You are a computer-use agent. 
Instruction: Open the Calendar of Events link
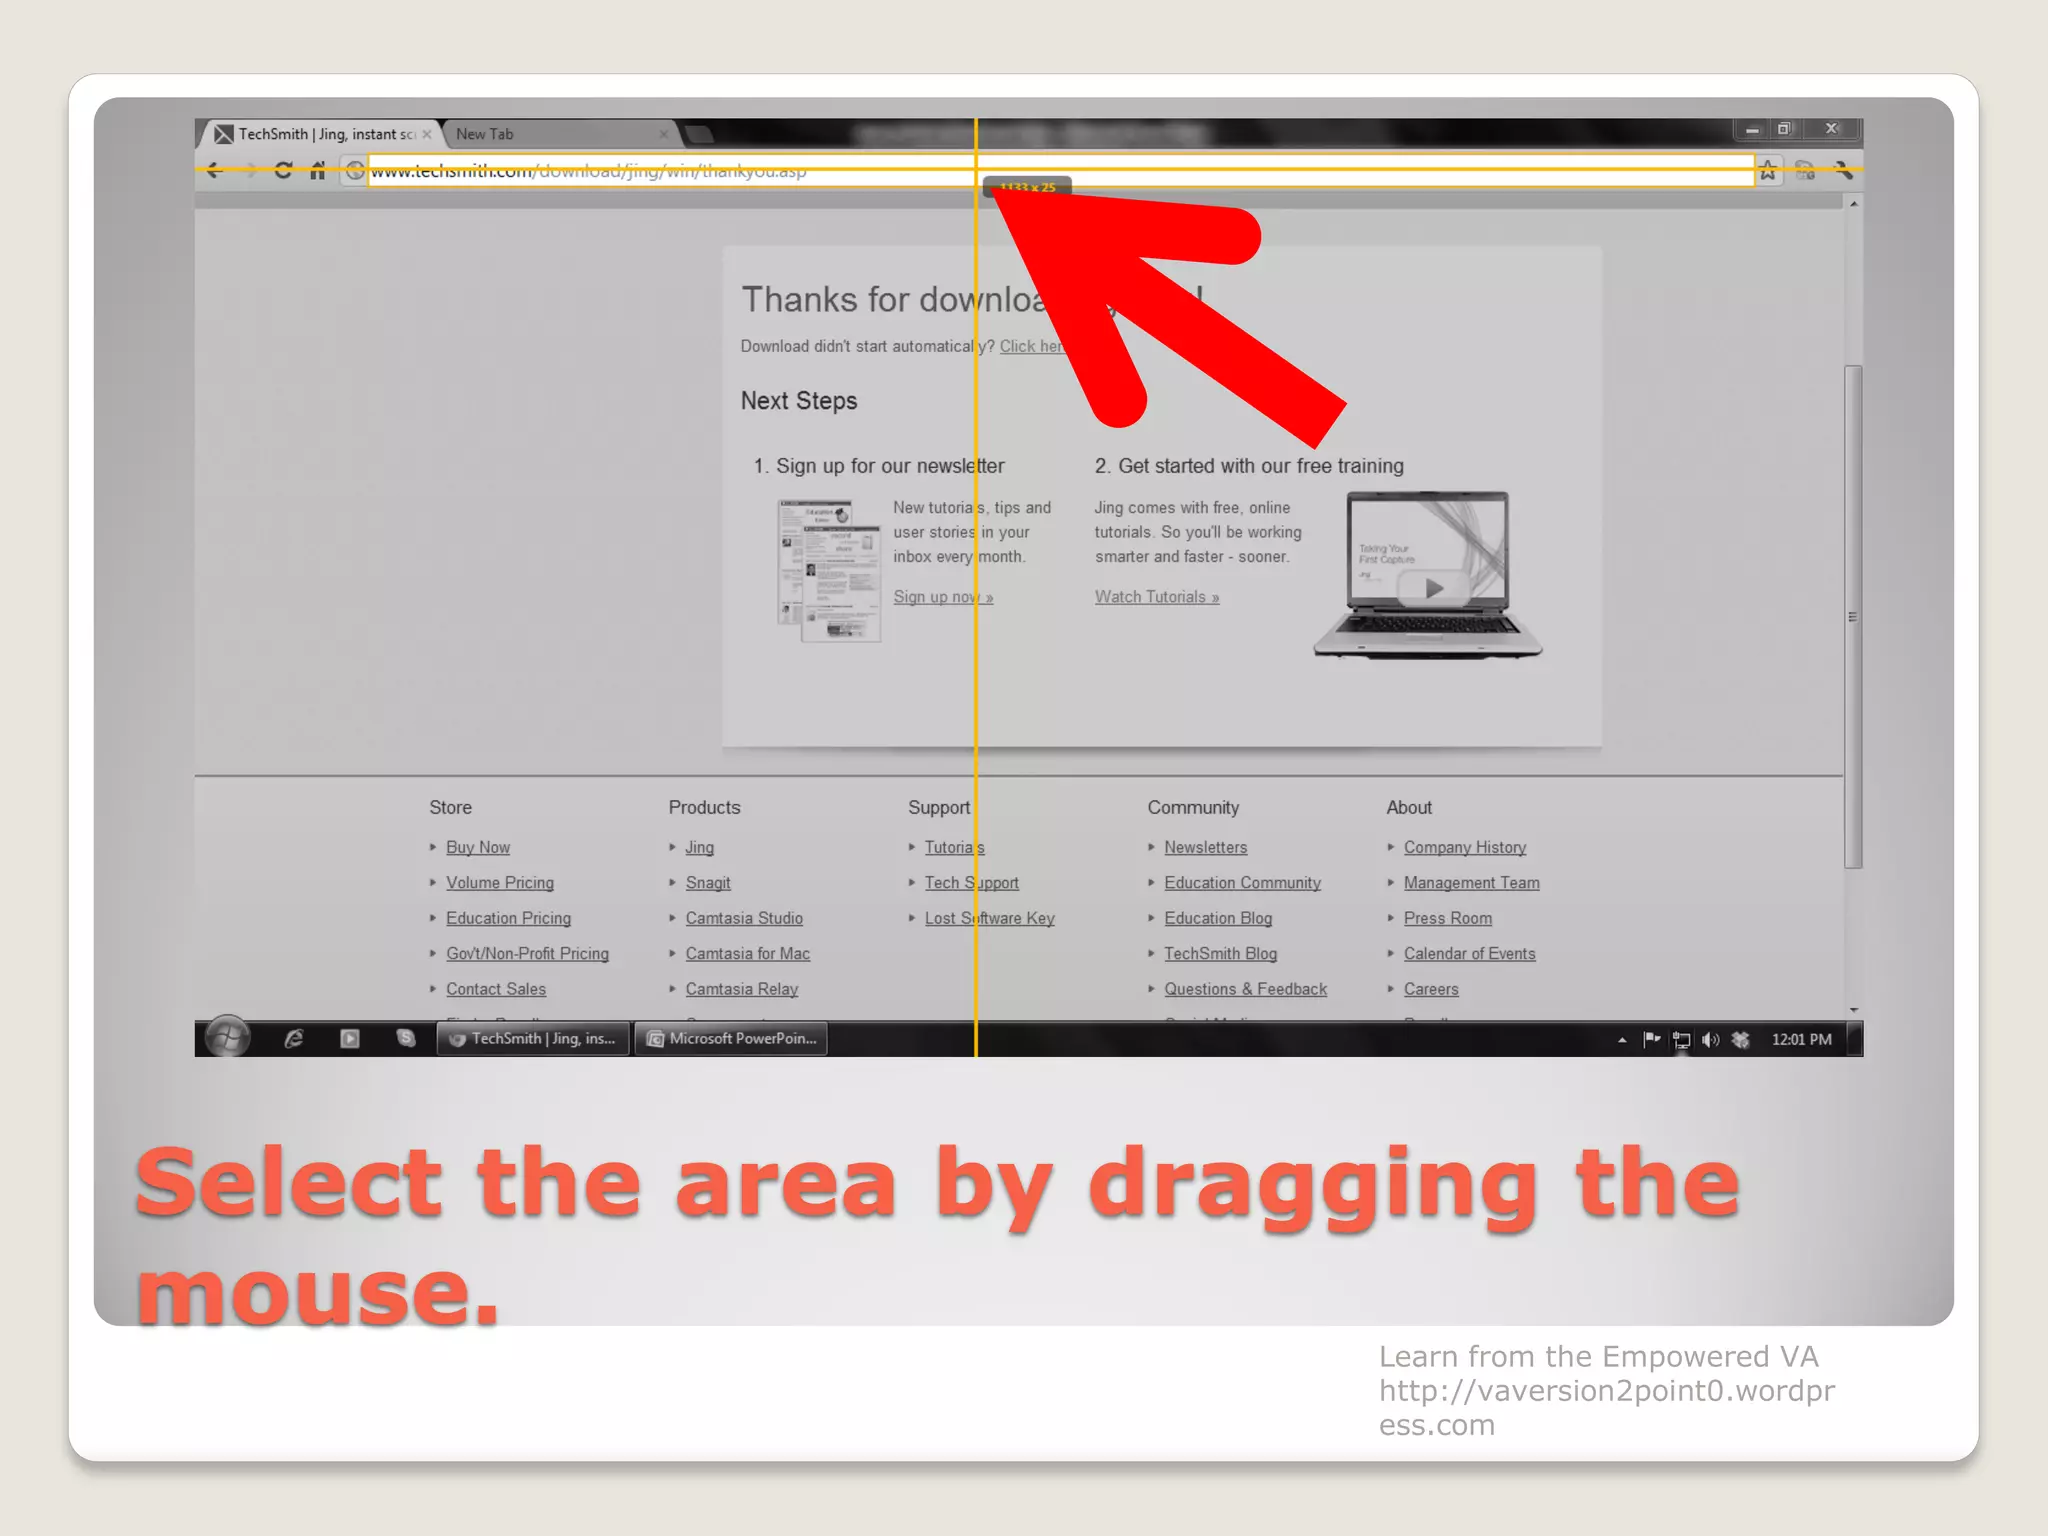coord(1470,954)
